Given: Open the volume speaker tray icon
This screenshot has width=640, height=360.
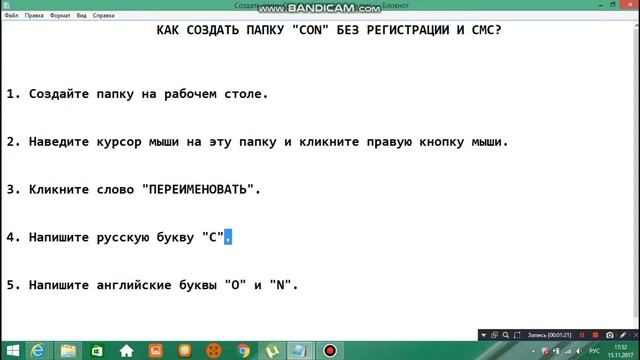Looking at the screenshot, I should click(579, 351).
